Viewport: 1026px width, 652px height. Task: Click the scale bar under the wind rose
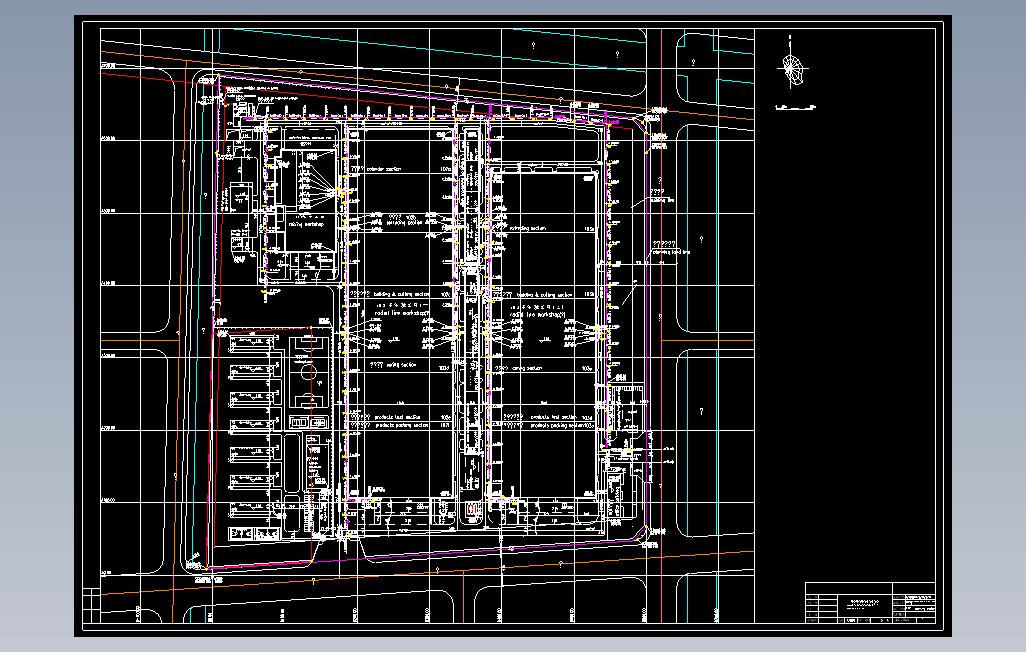[x=795, y=107]
